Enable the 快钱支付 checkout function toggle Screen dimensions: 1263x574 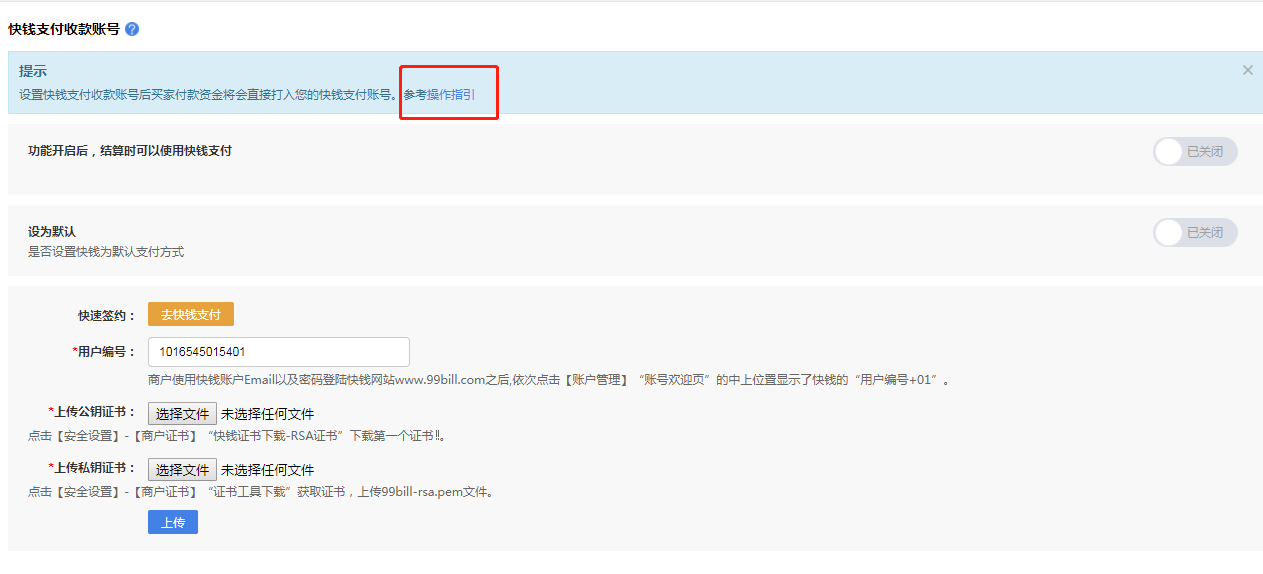pos(1195,152)
